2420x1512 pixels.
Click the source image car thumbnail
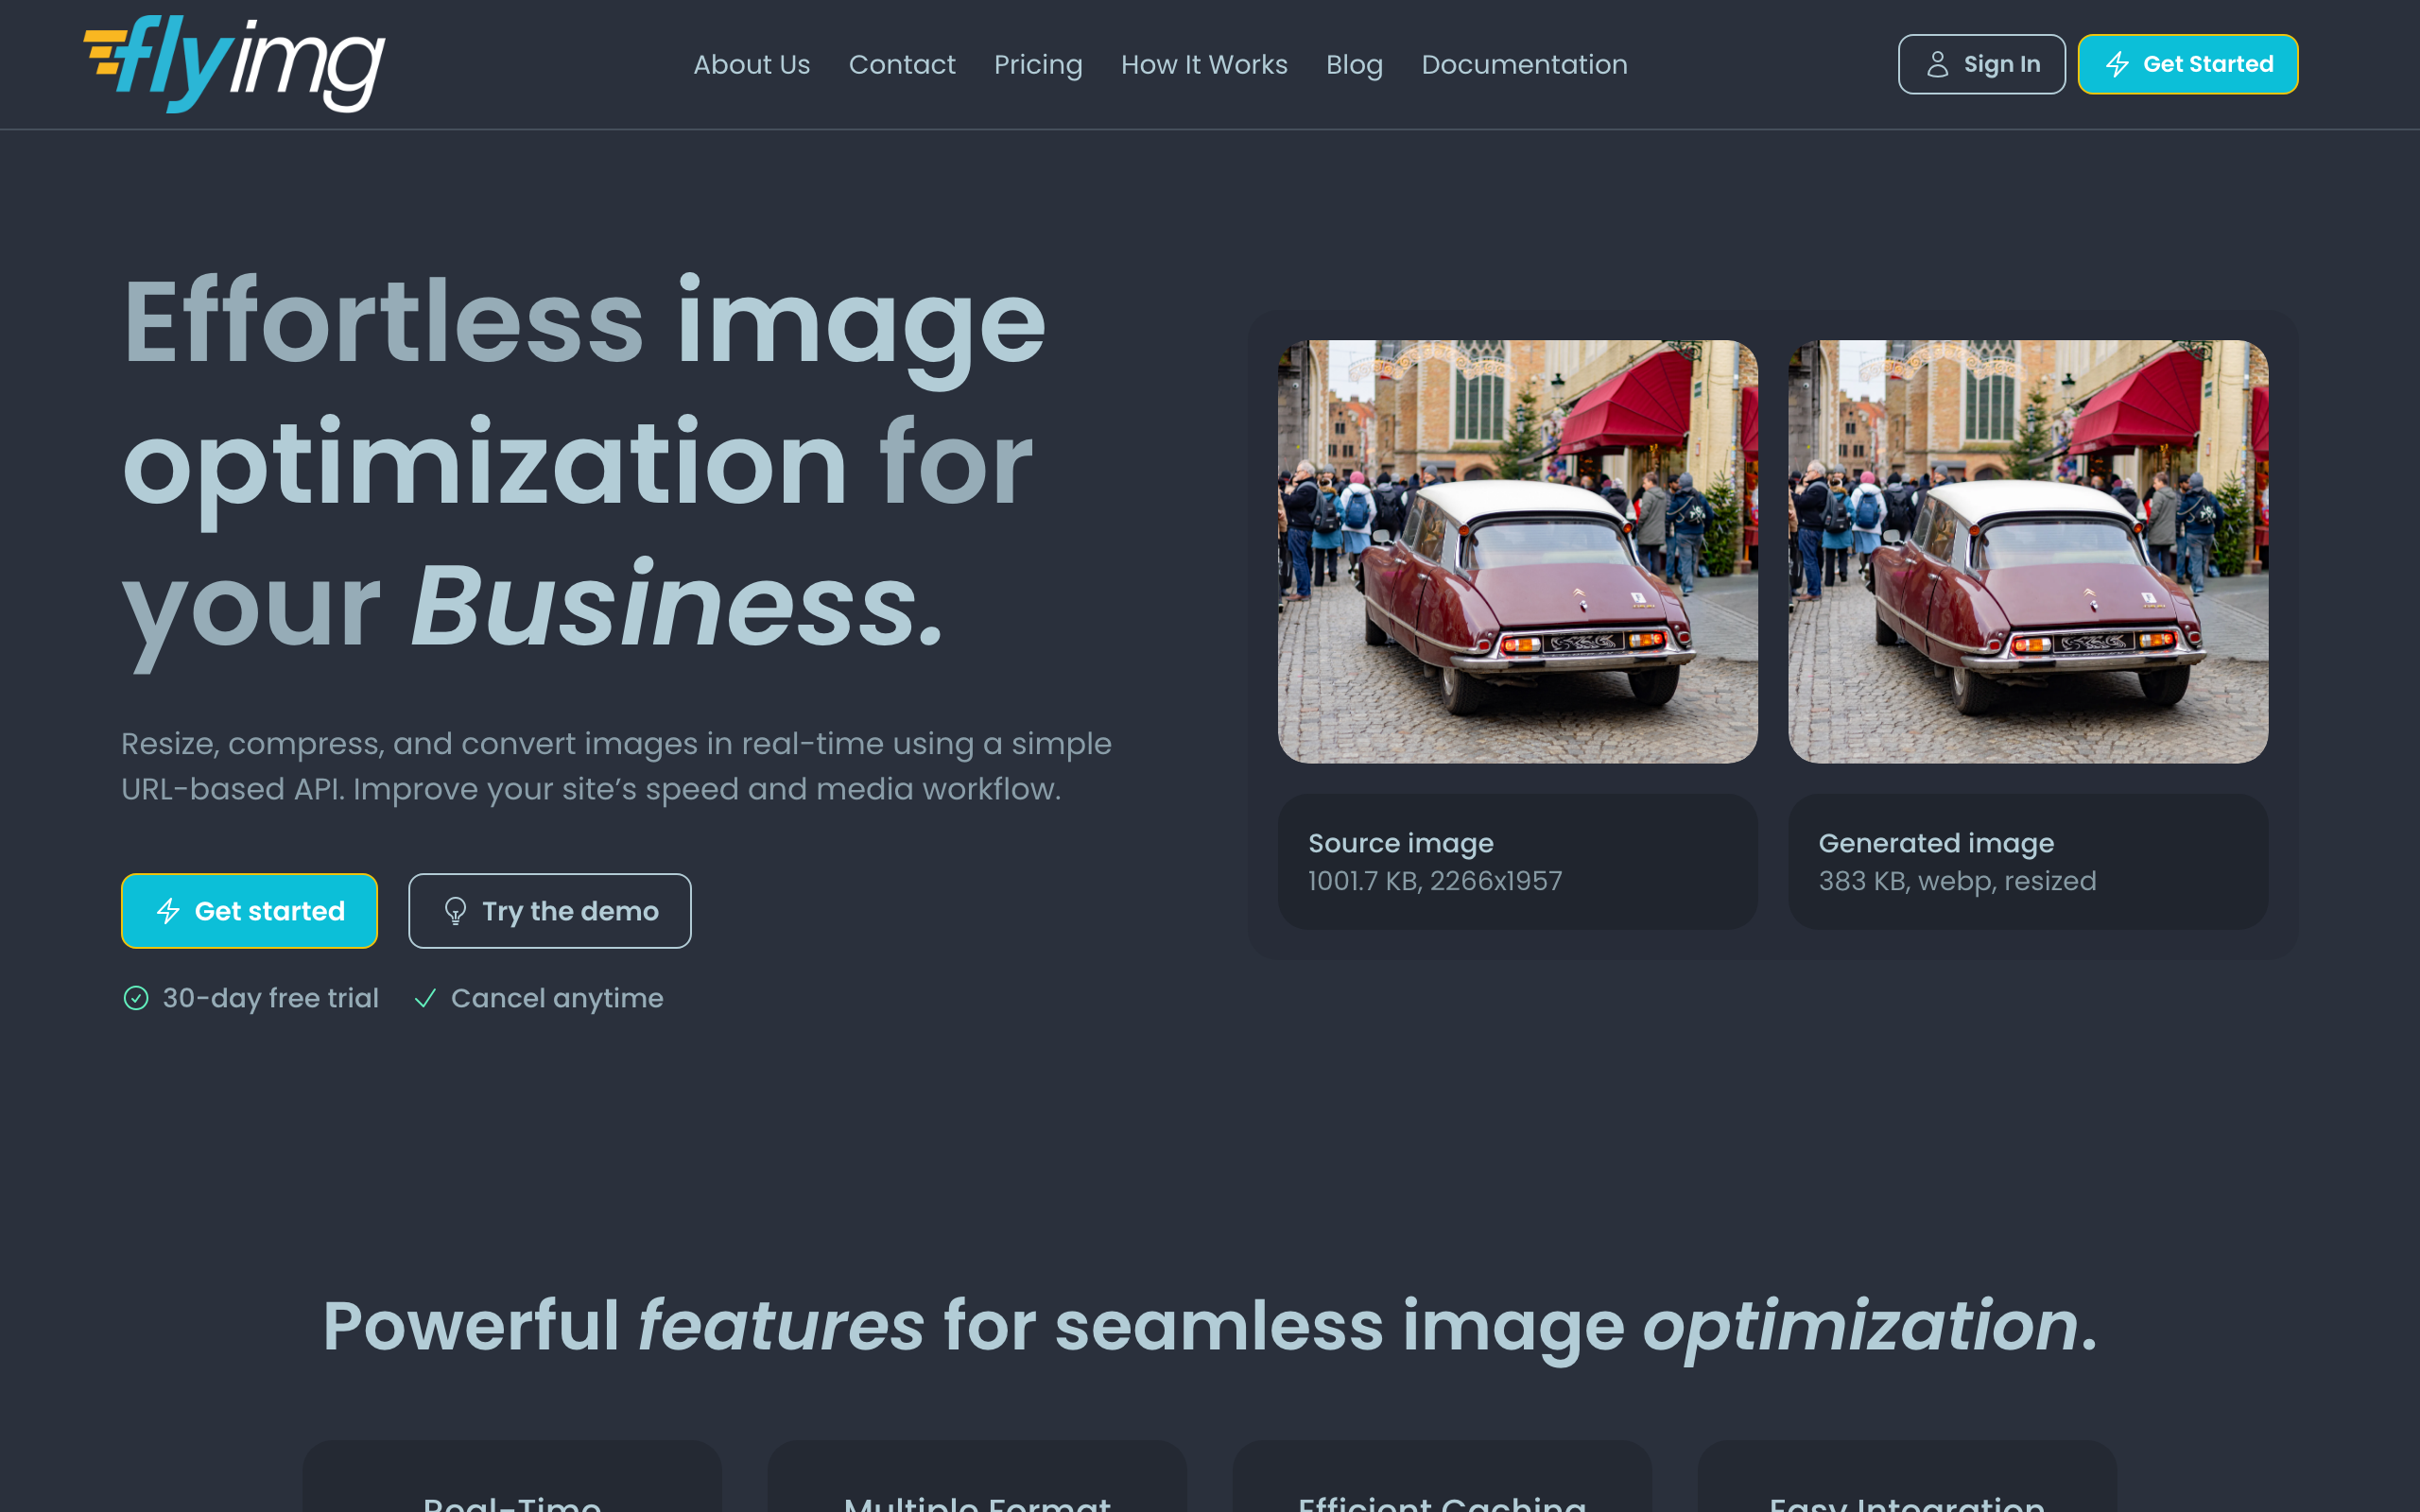pos(1517,551)
